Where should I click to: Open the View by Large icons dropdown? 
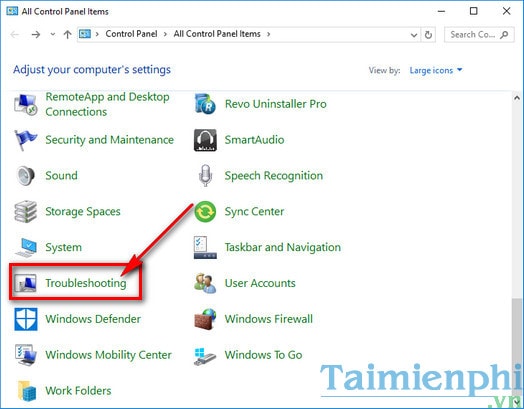[436, 70]
